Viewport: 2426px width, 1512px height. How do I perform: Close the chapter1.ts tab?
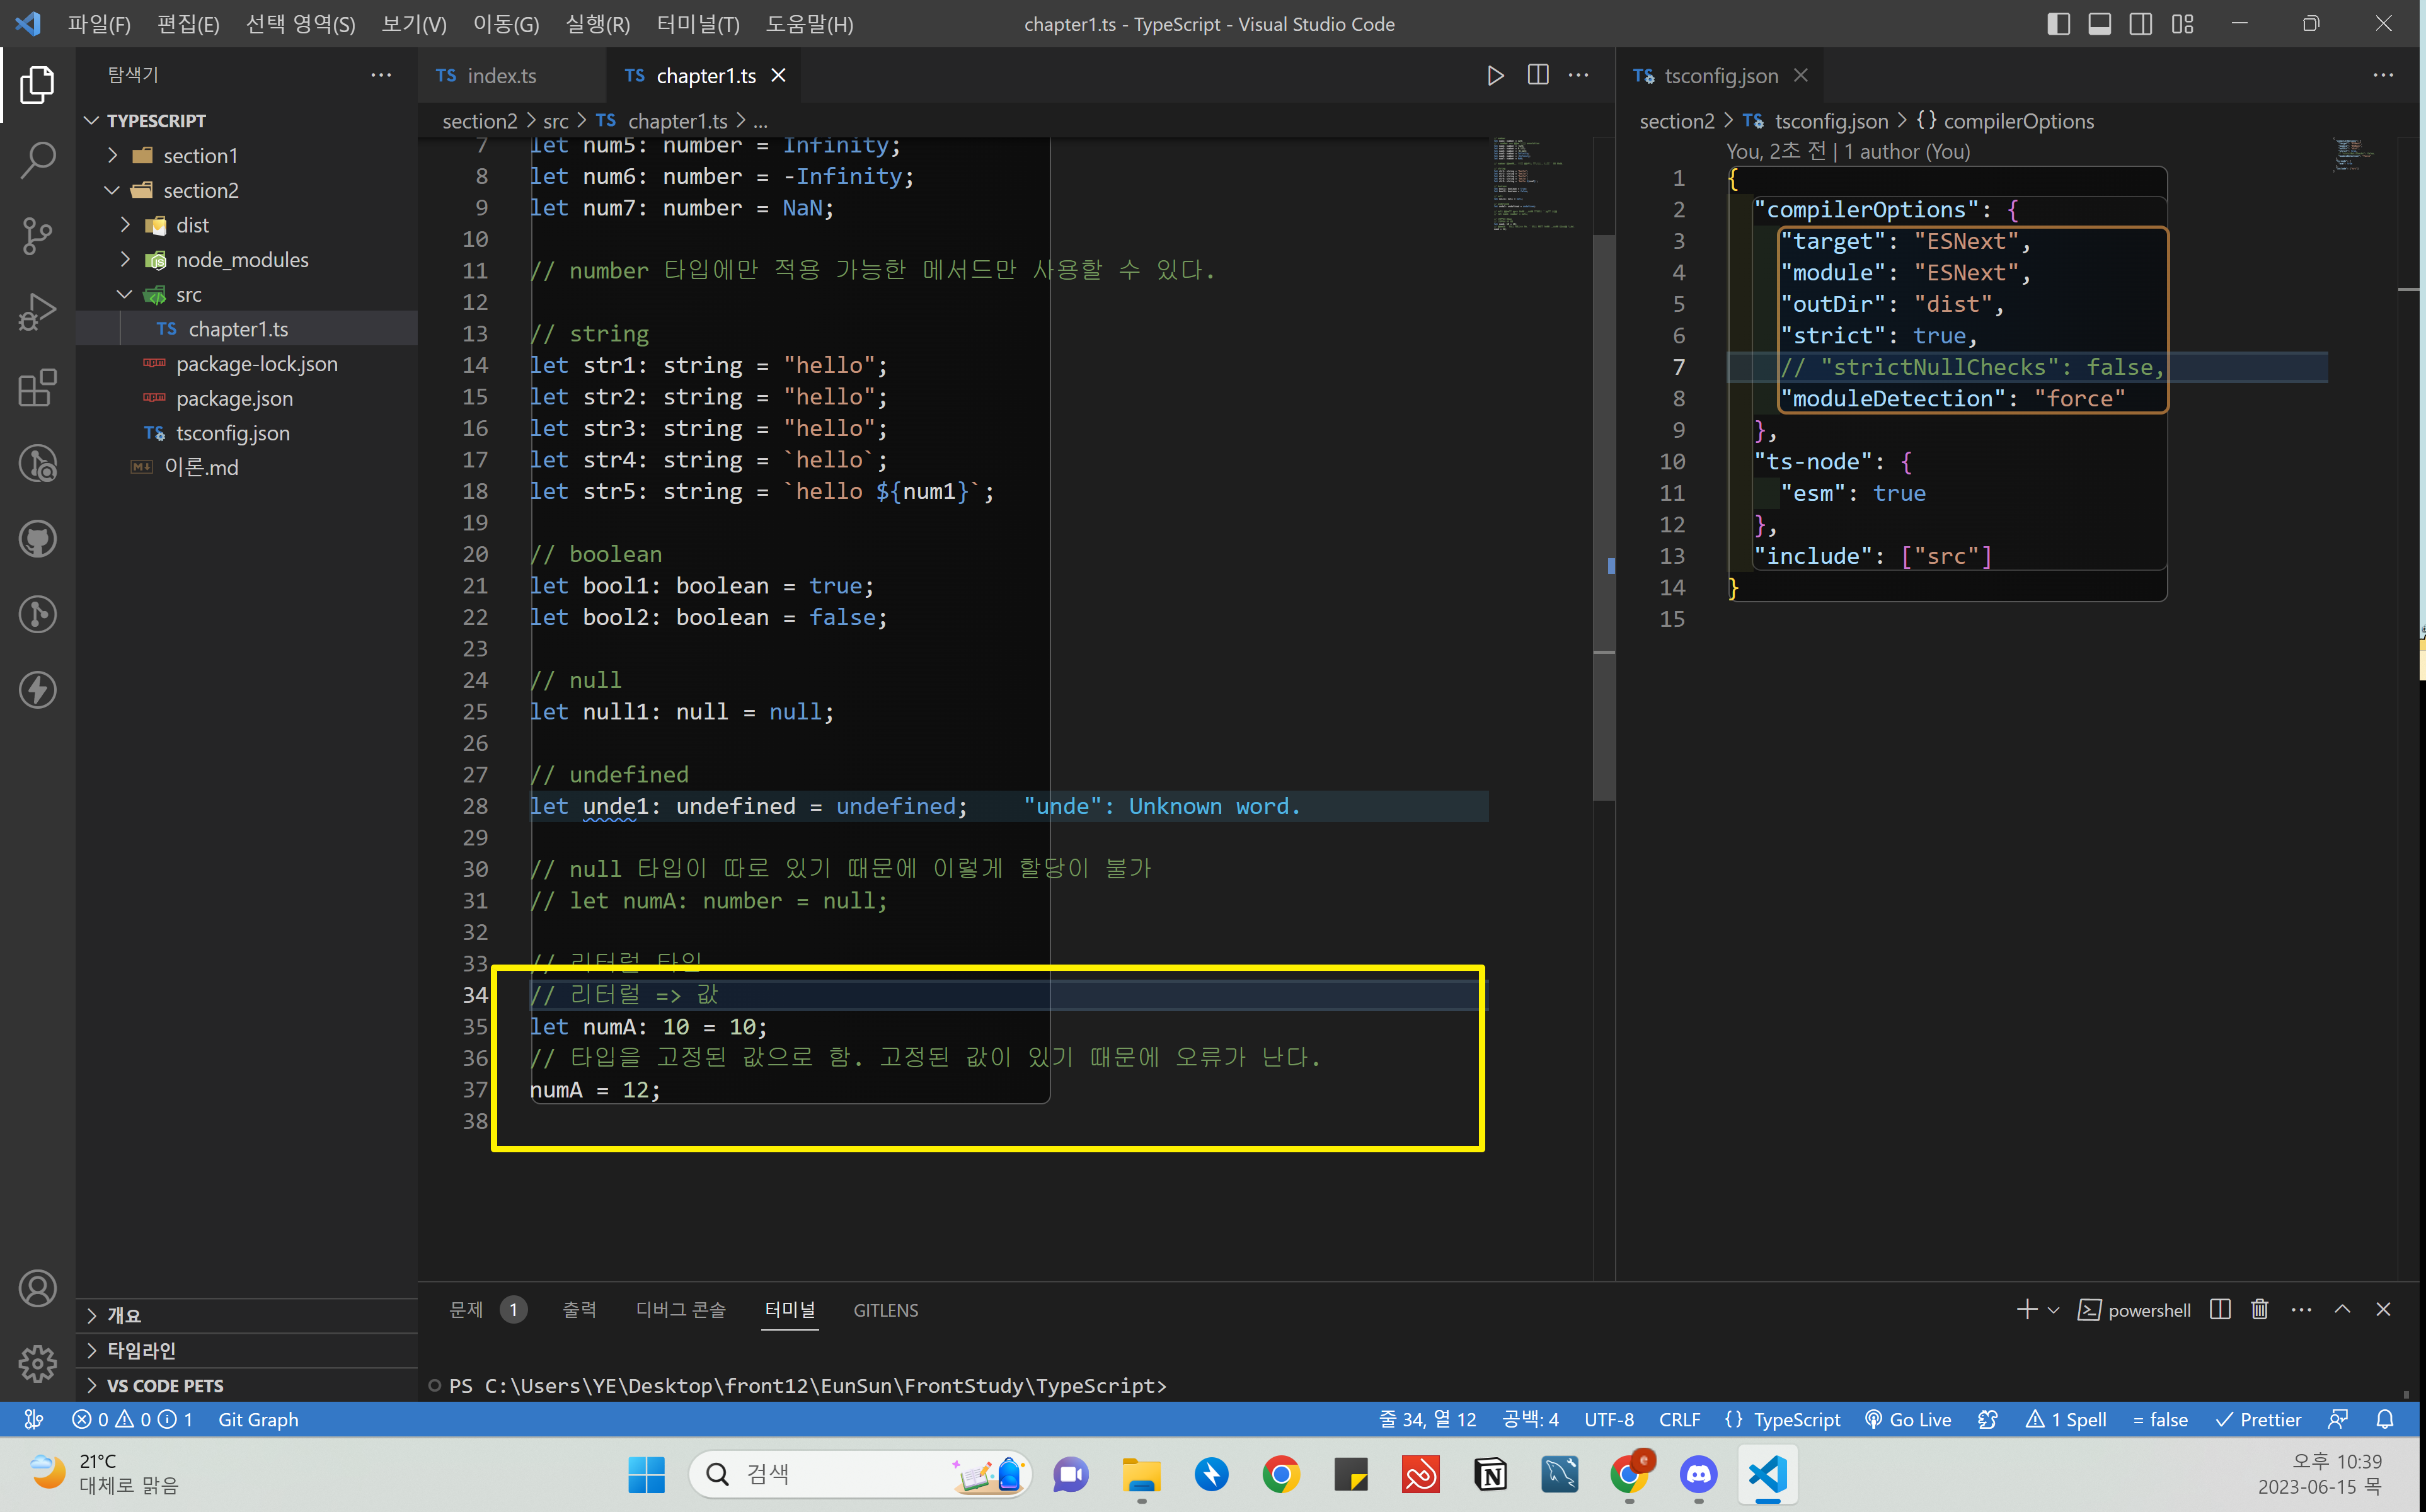(778, 75)
